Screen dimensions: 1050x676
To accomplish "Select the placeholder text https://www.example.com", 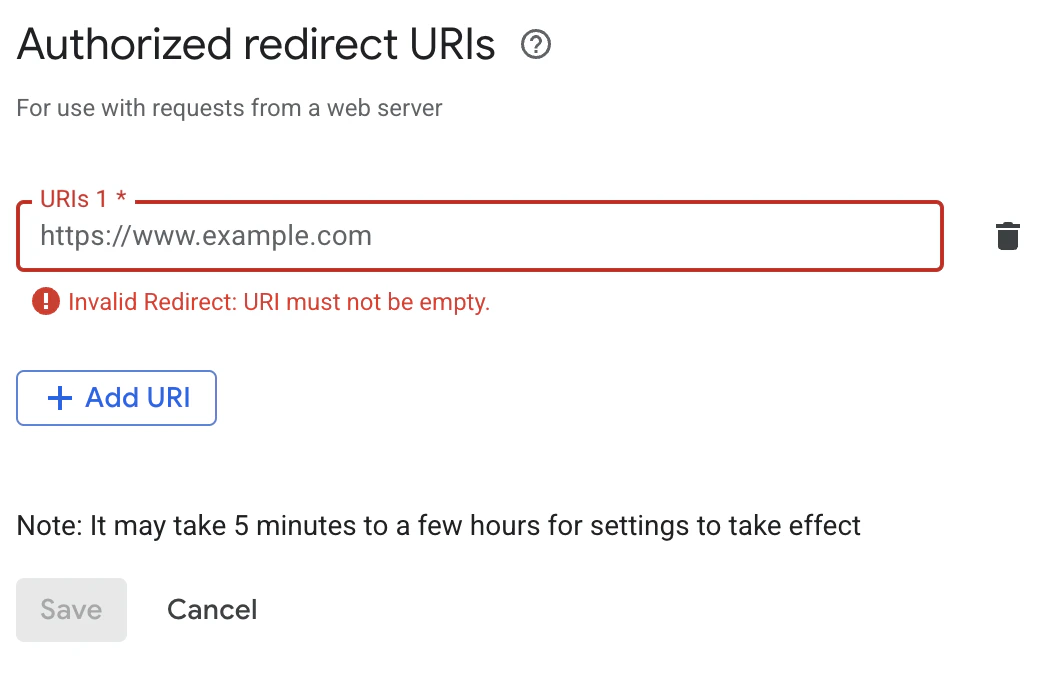I will click(x=204, y=236).
